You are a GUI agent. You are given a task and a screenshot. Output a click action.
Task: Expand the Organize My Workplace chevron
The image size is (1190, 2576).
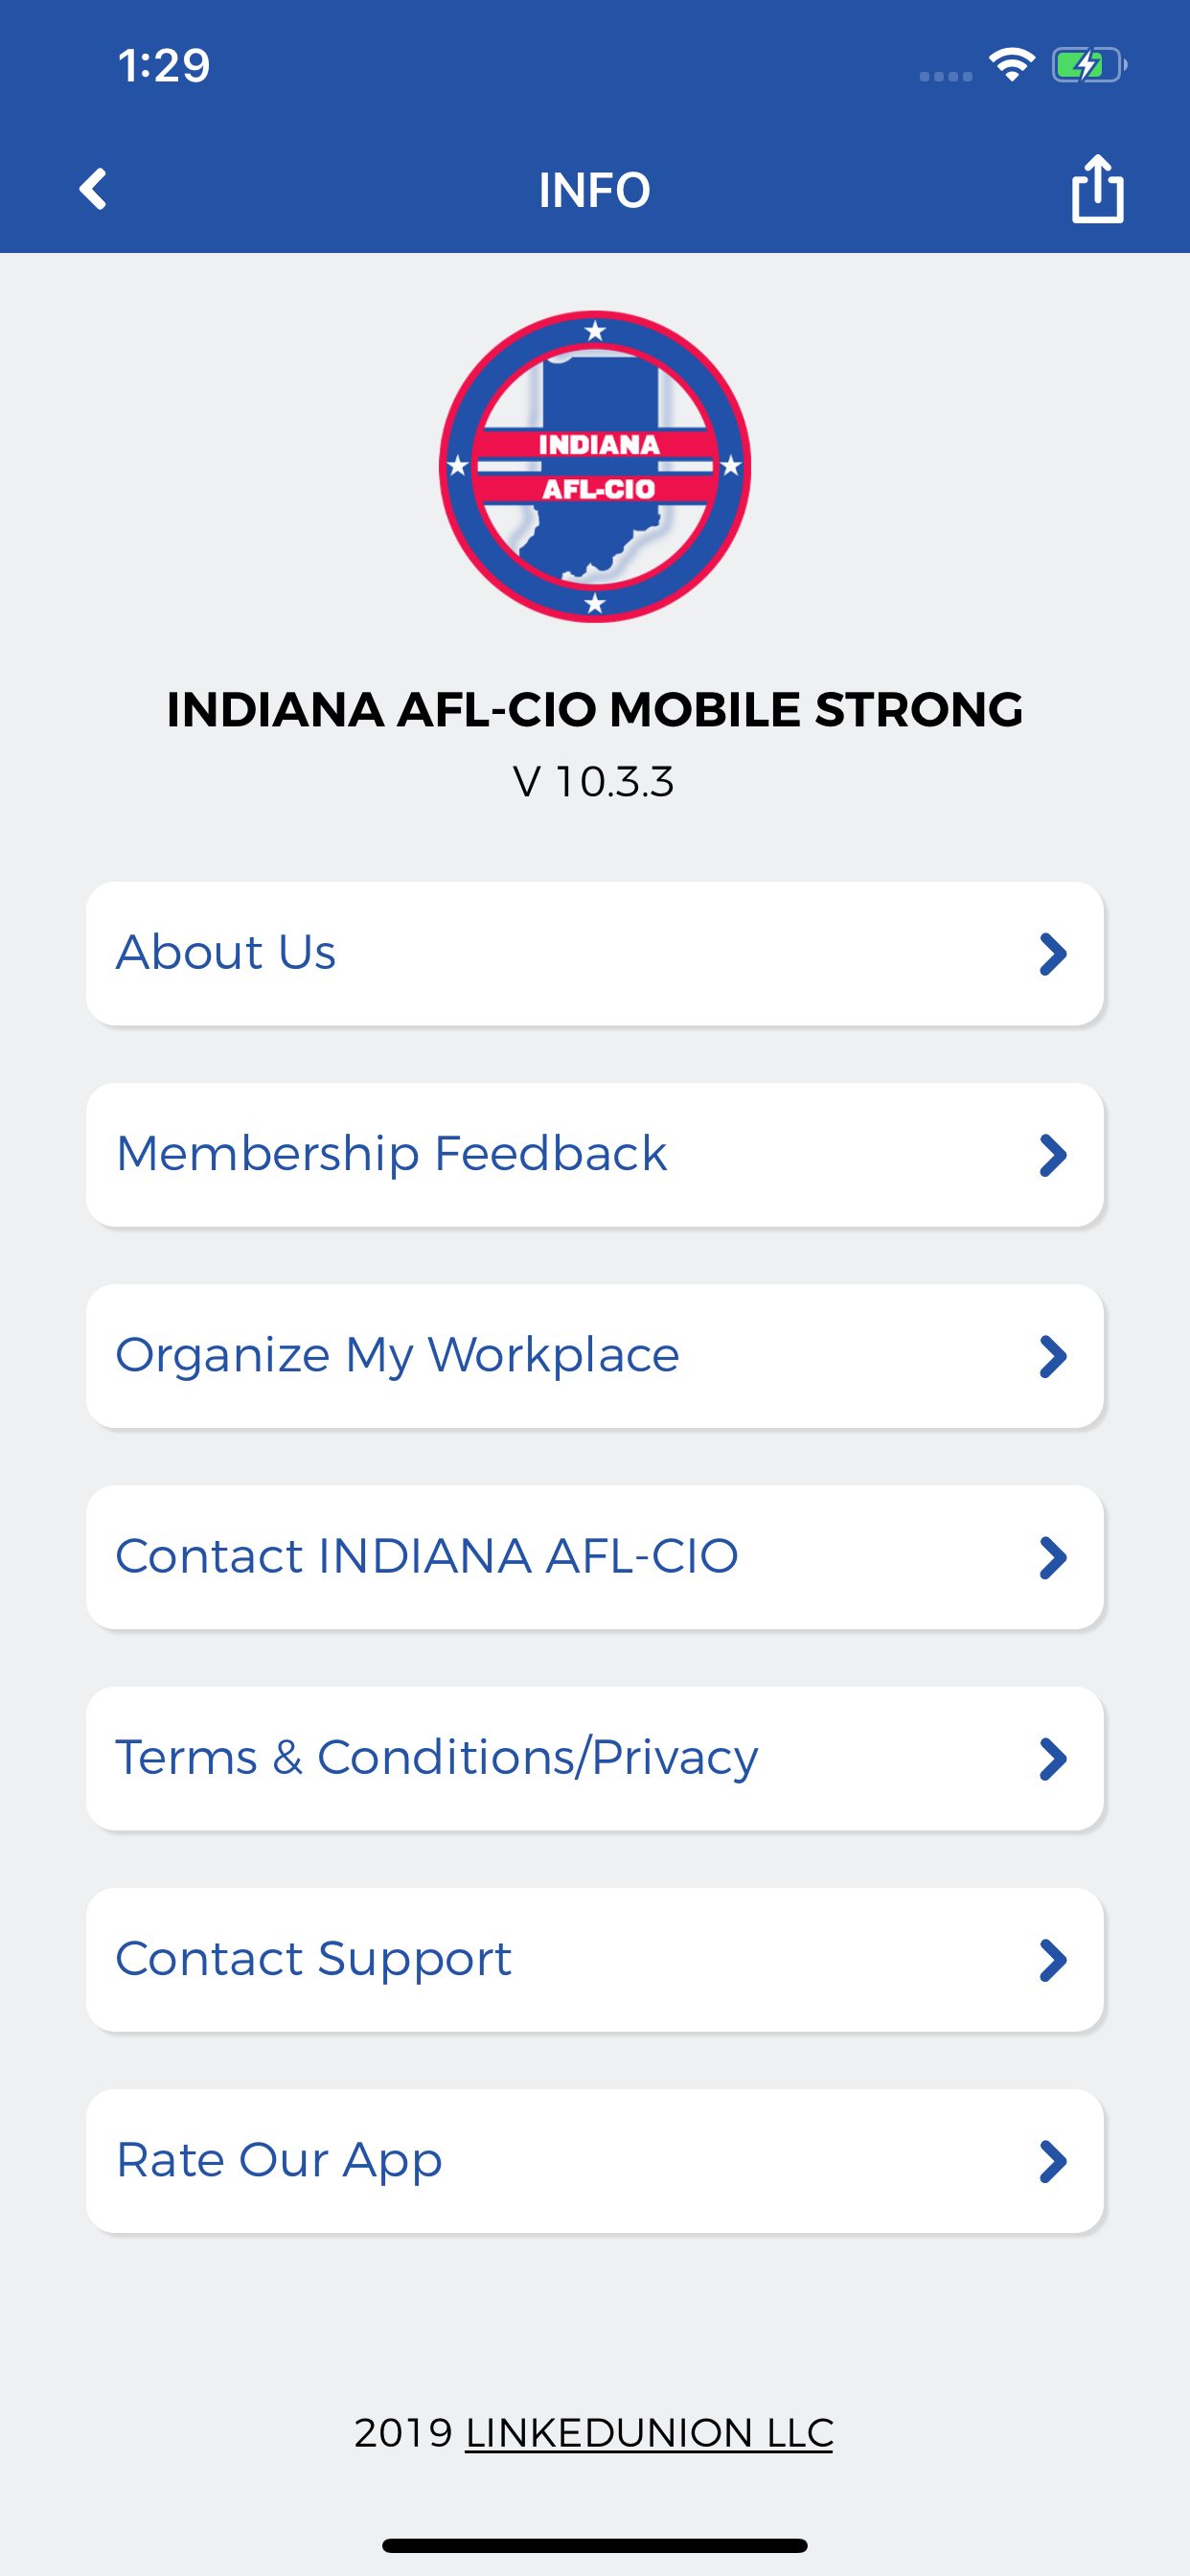point(1053,1356)
